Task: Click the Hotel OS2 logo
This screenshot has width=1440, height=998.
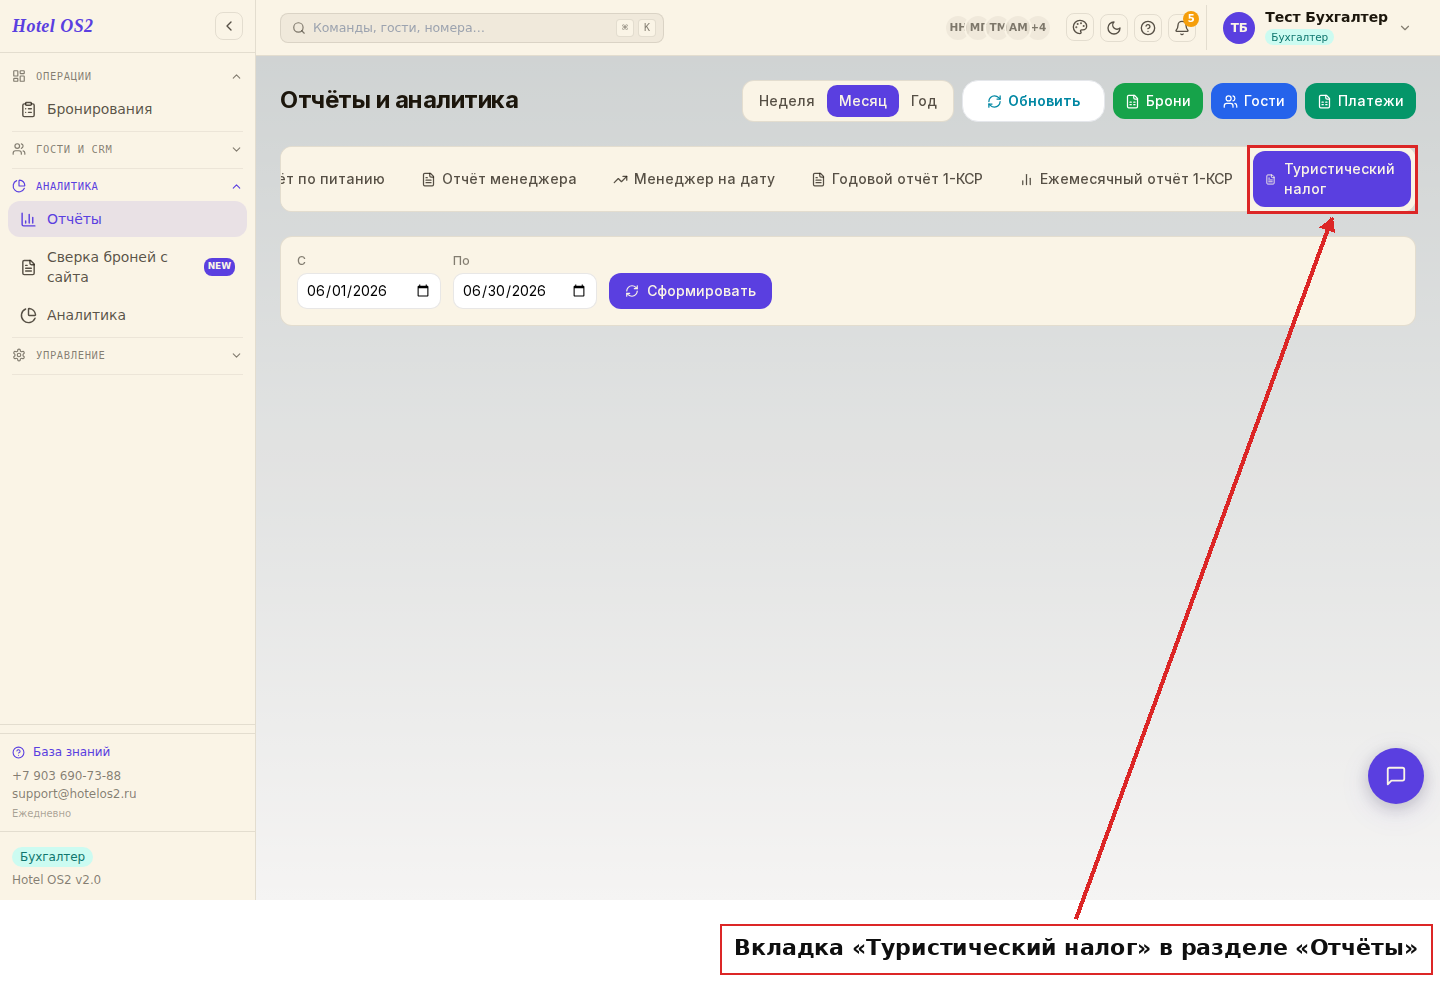Action: pos(52,26)
